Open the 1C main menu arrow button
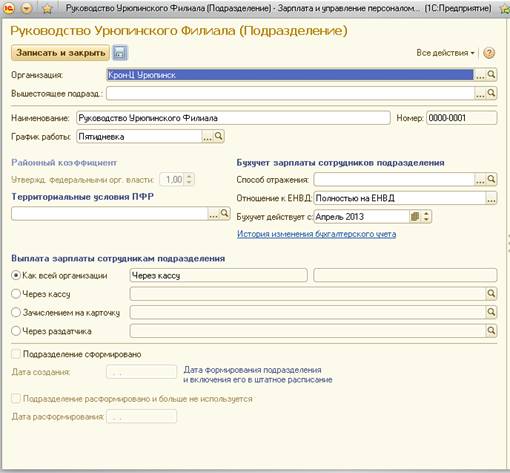Image resolution: width=510 pixels, height=473 pixels. pyautogui.click(x=27, y=8)
